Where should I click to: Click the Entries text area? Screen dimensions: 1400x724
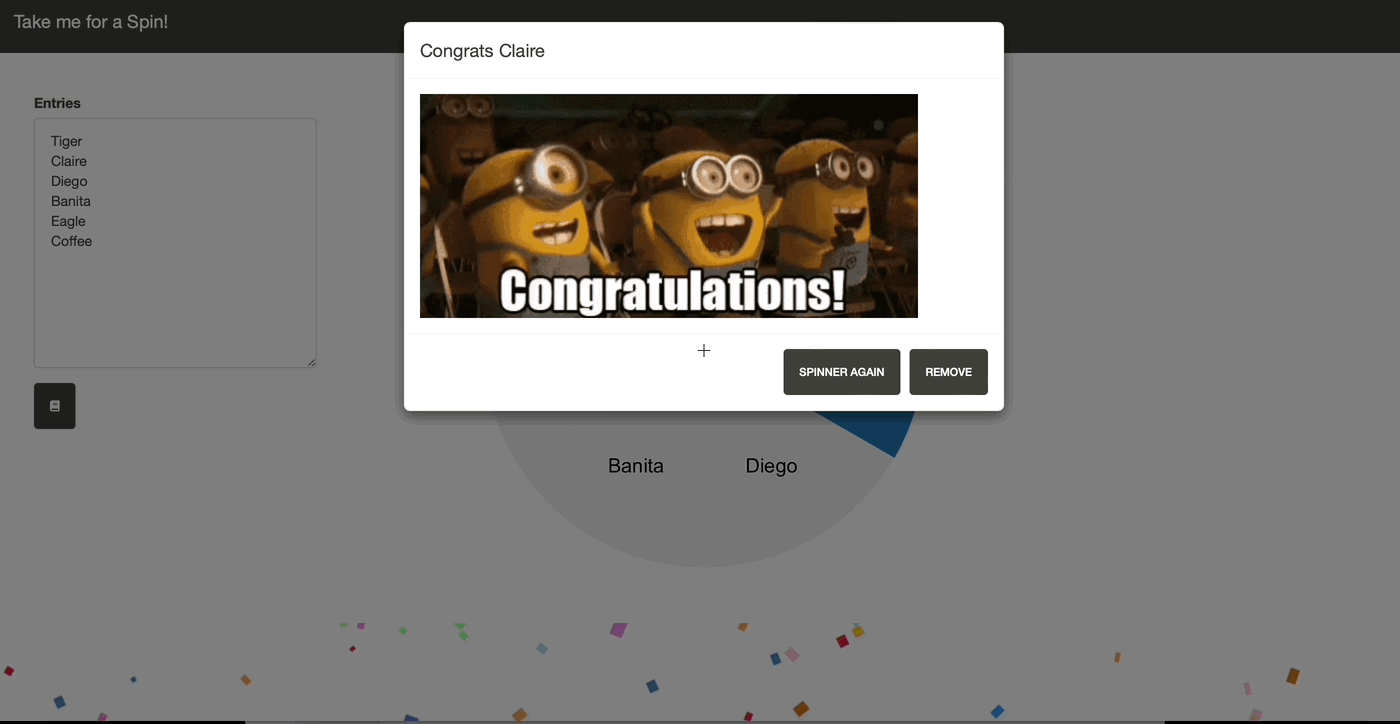point(175,243)
